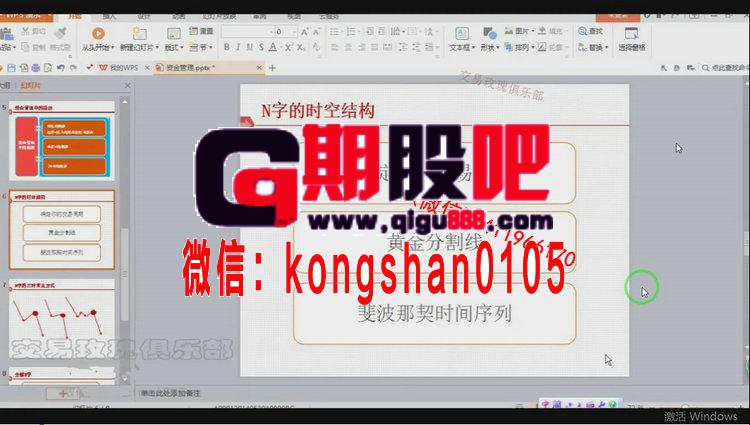
Task: Click the Cut (剪切) scissors icon
Action: coord(25,32)
